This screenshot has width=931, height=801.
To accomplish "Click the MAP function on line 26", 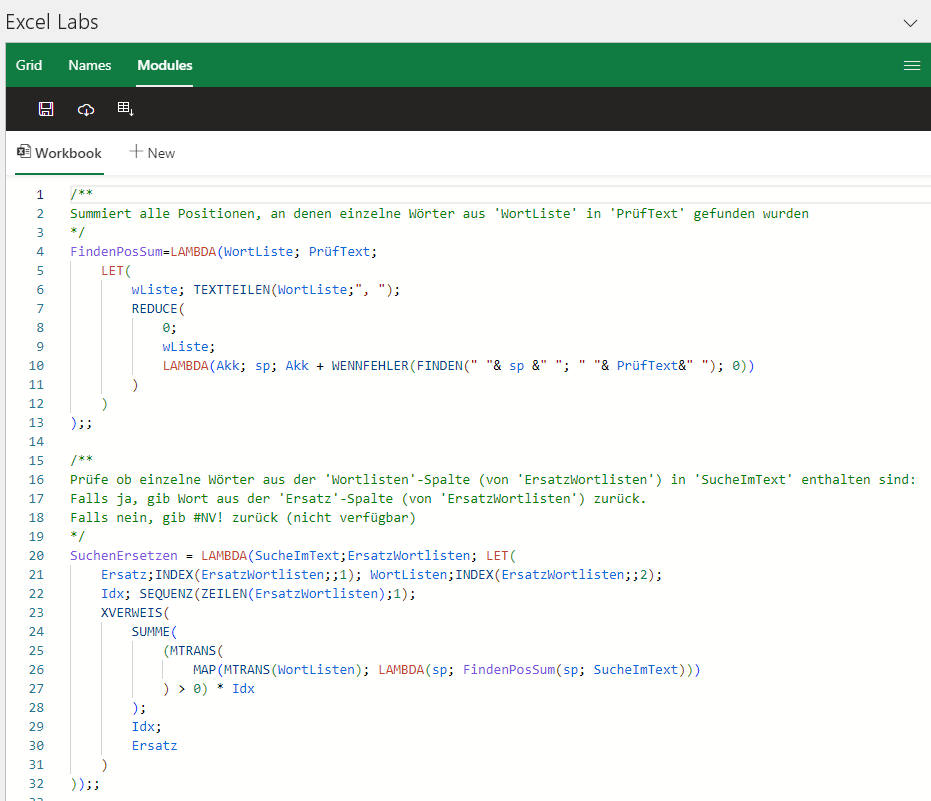I will tap(204, 670).
